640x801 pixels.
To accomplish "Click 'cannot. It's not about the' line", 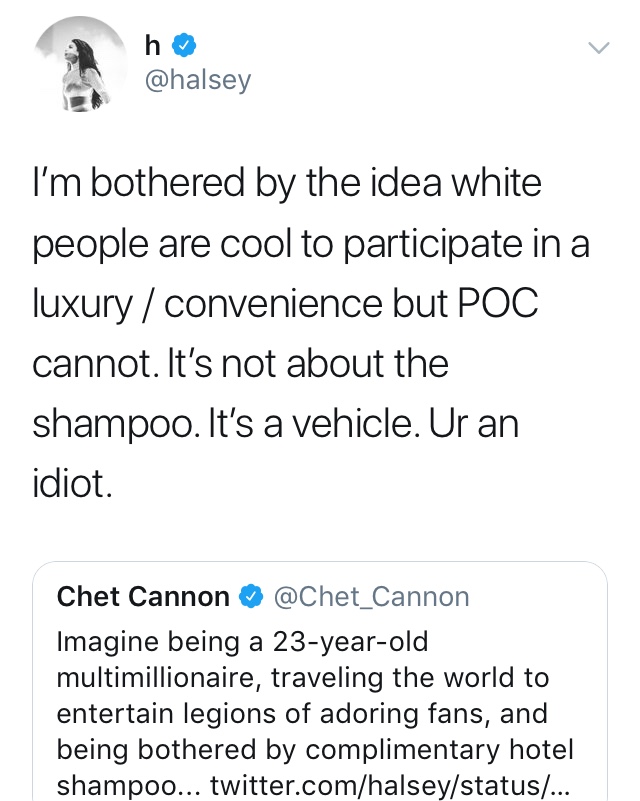I will [240, 364].
